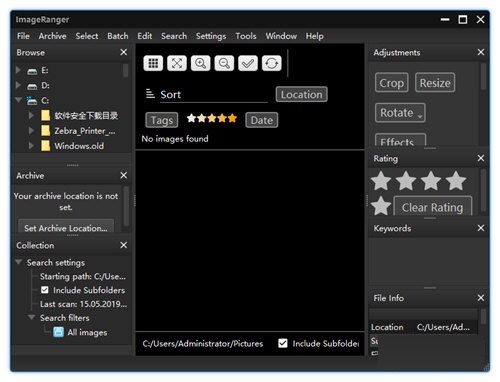
Task: Expand the D: drive tree node
Action: click(18, 85)
